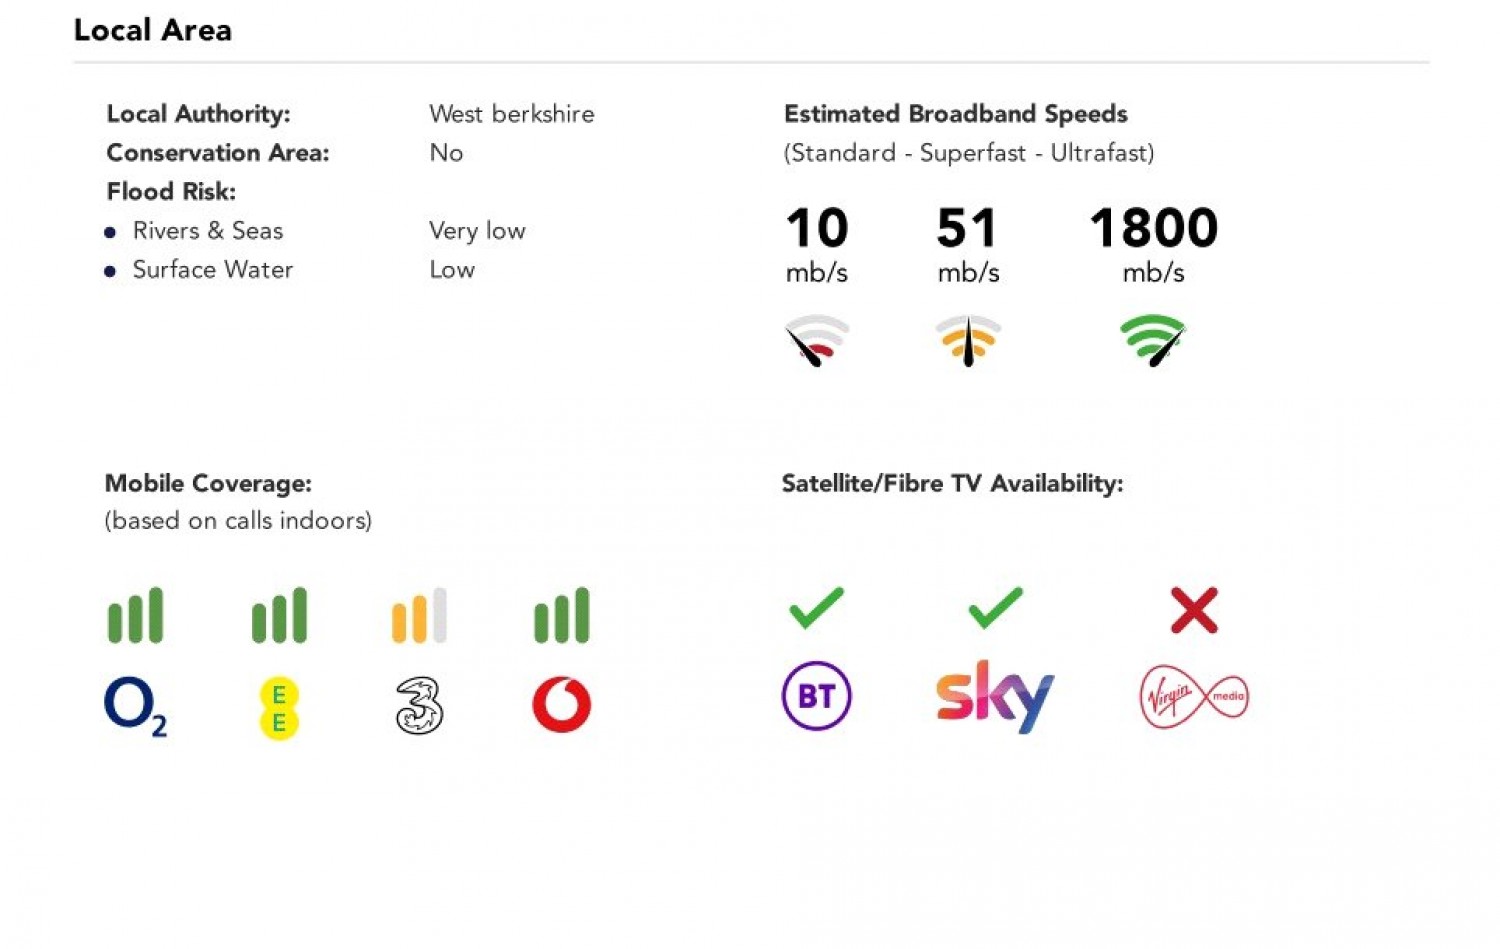Click the EE network logo
This screenshot has width=1500, height=949.
279,708
